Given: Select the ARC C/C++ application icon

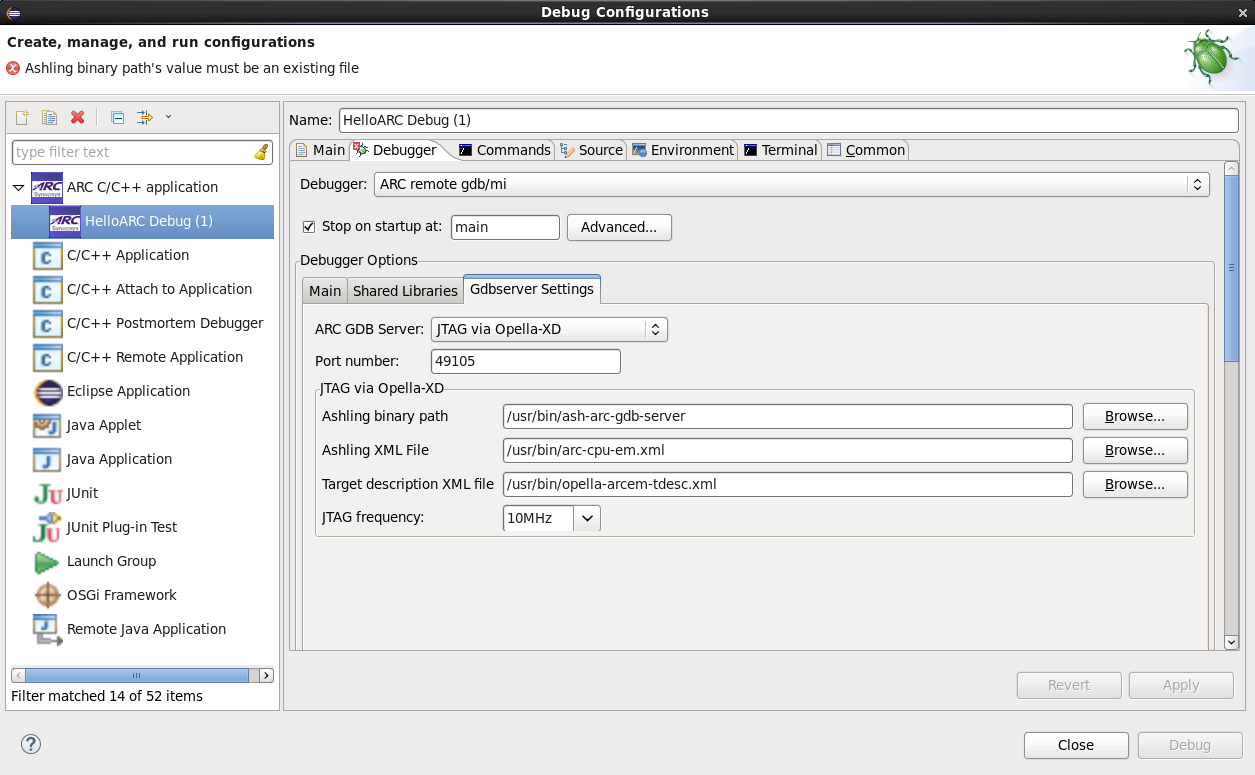Looking at the screenshot, I should coord(47,187).
